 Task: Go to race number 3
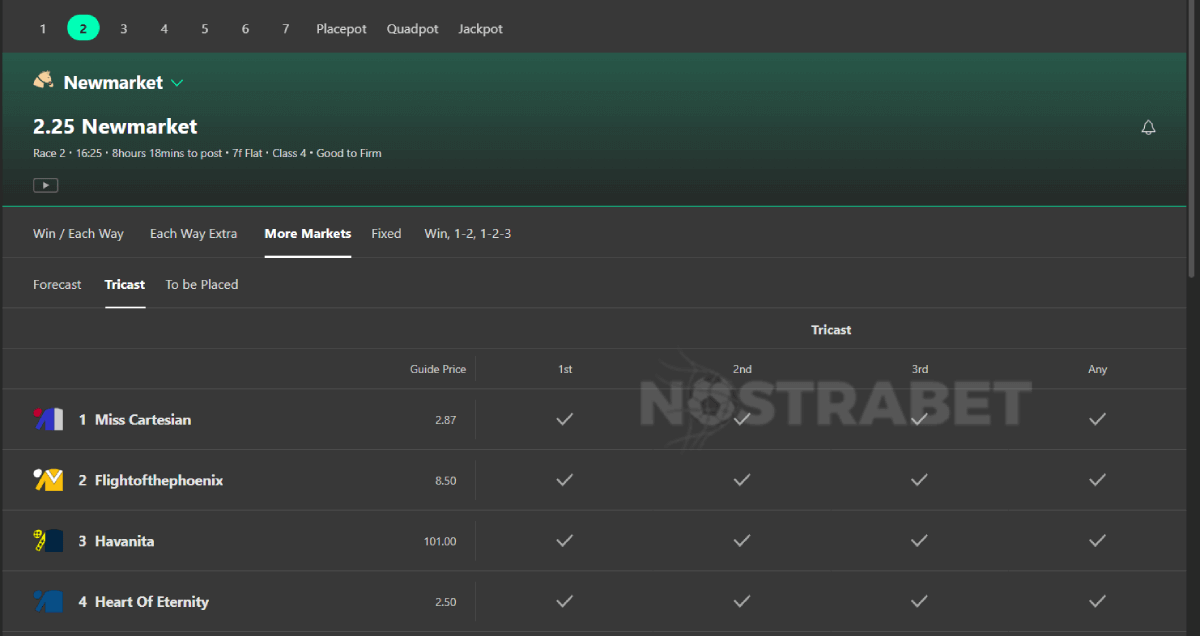[x=124, y=29]
